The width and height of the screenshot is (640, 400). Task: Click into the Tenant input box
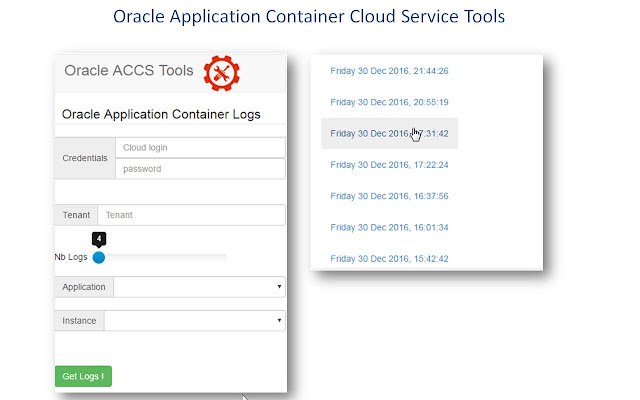(191, 215)
